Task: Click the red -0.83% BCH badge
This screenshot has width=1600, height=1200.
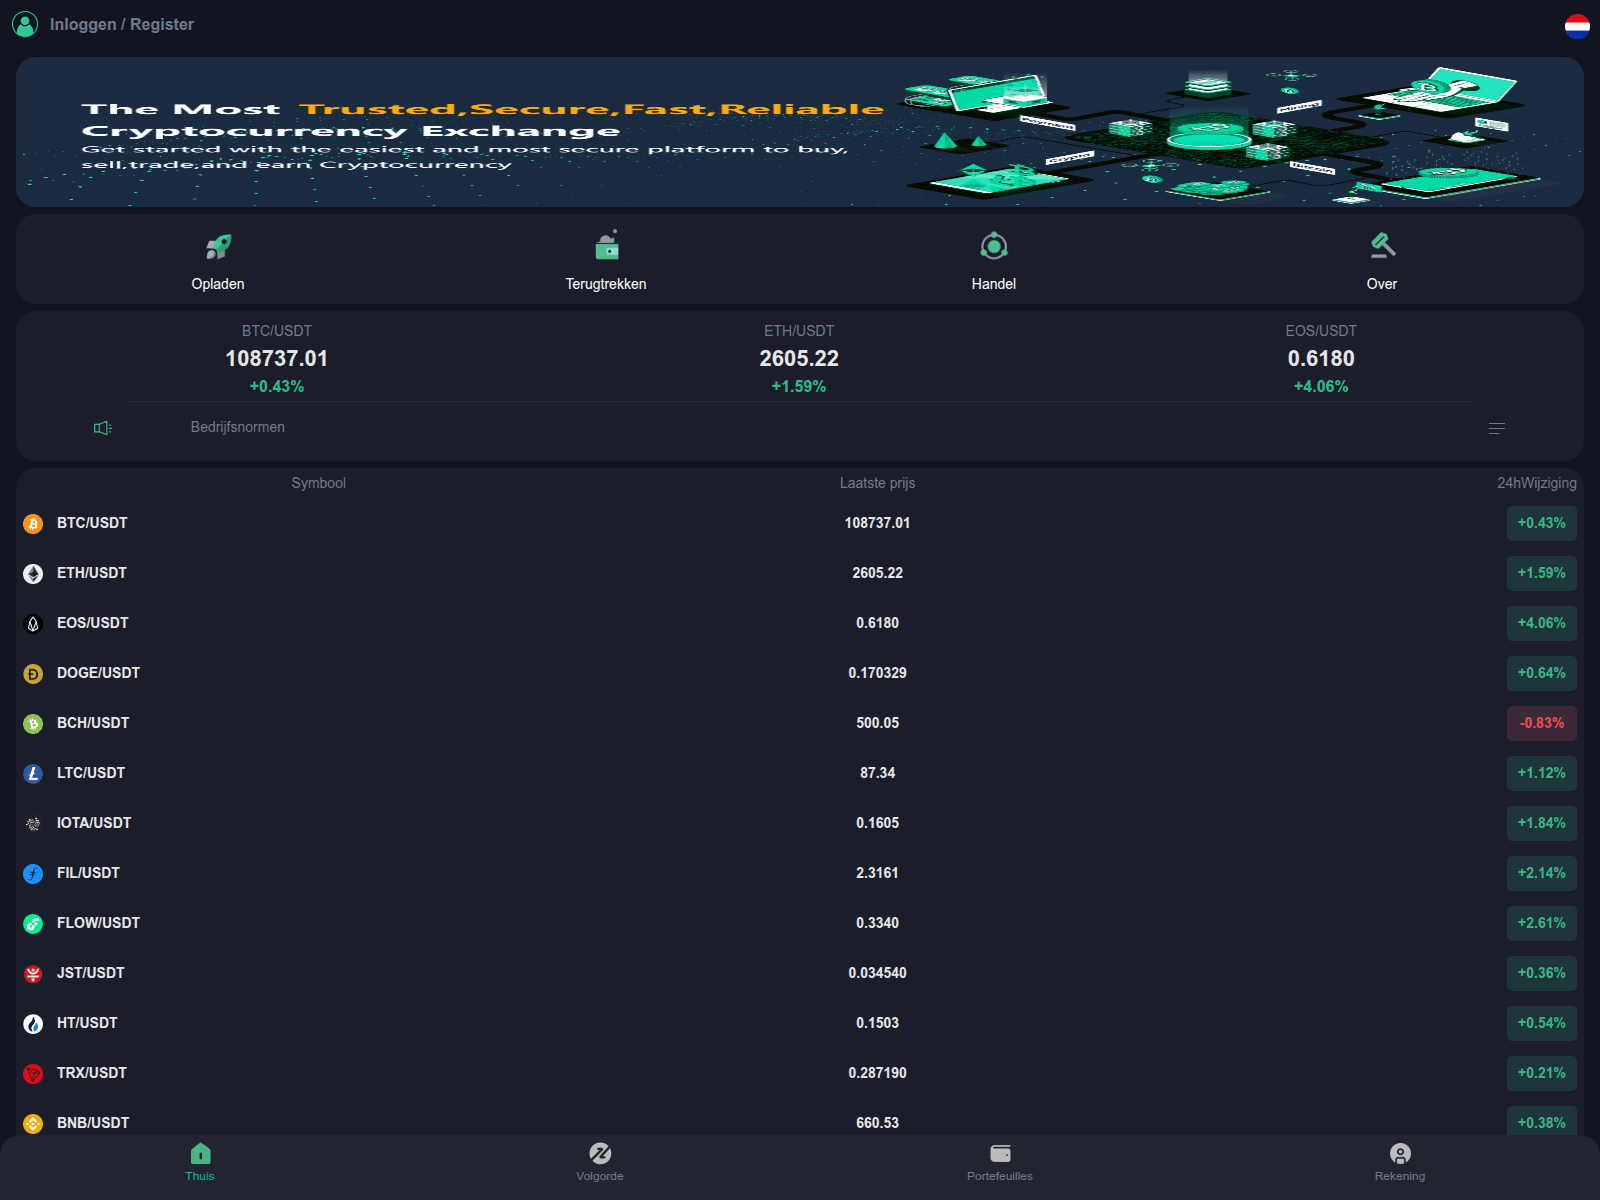Action: (1542, 723)
